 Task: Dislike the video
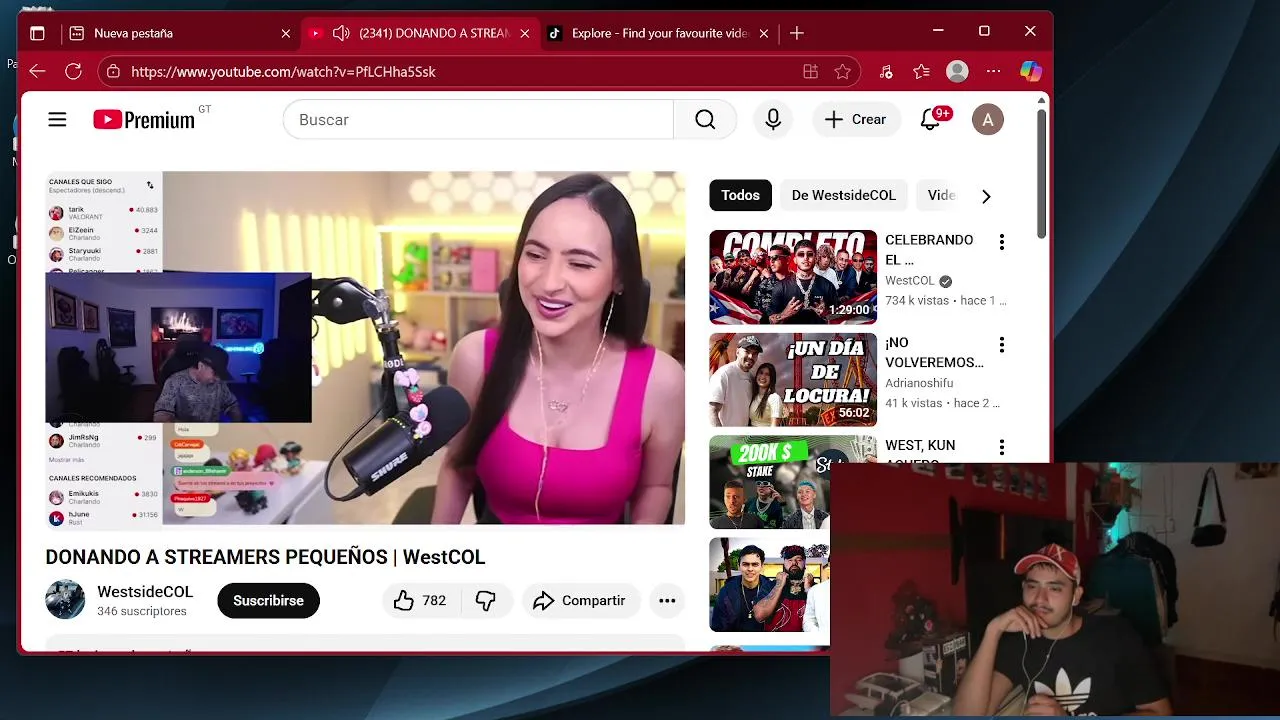[486, 600]
